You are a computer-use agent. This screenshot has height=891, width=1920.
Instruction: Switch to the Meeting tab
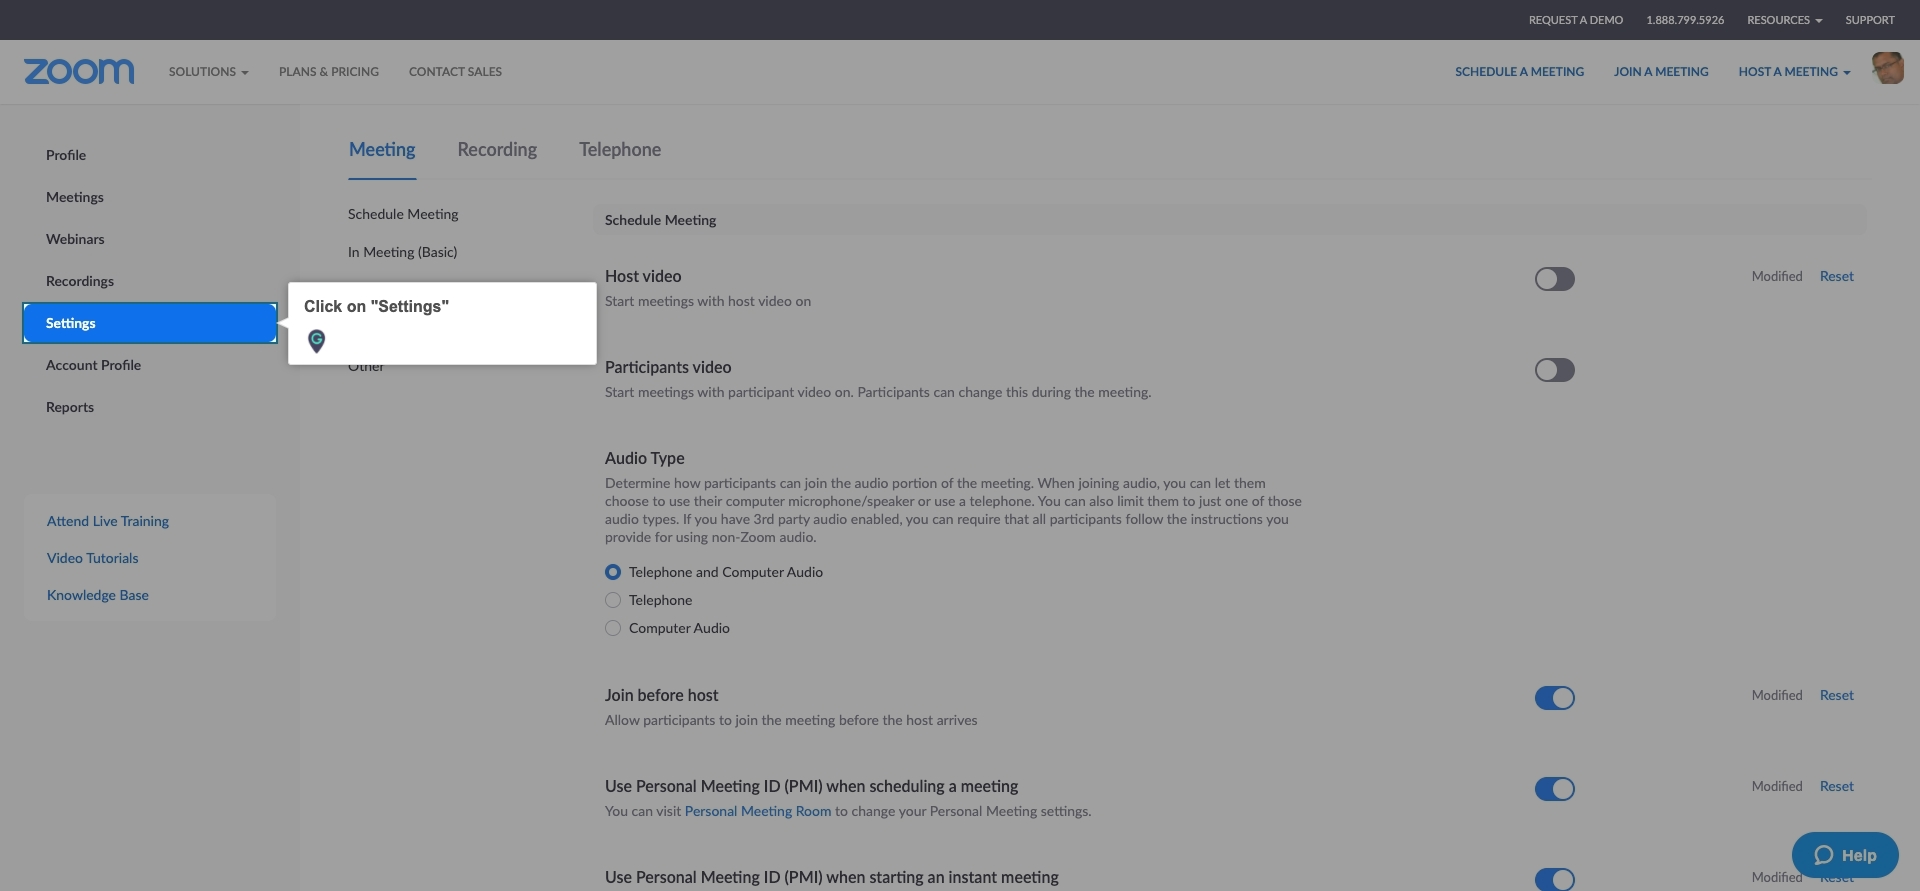point(382,150)
